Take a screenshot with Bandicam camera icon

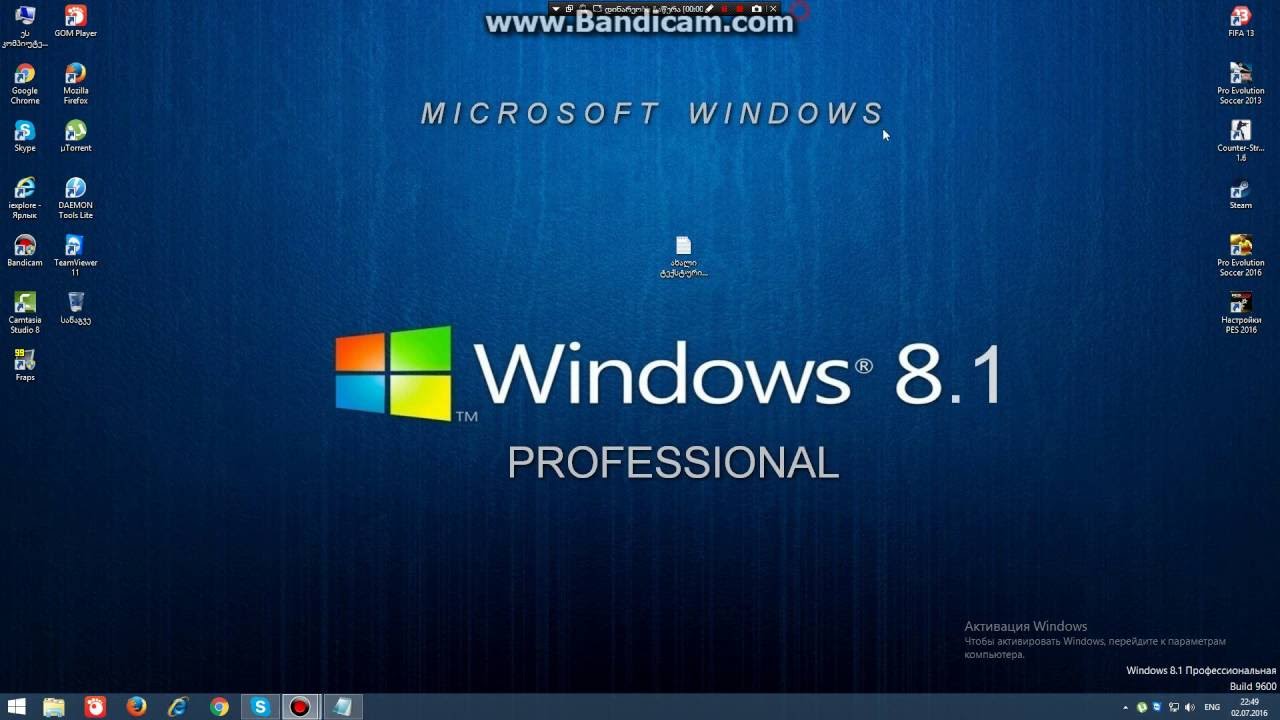(x=756, y=9)
